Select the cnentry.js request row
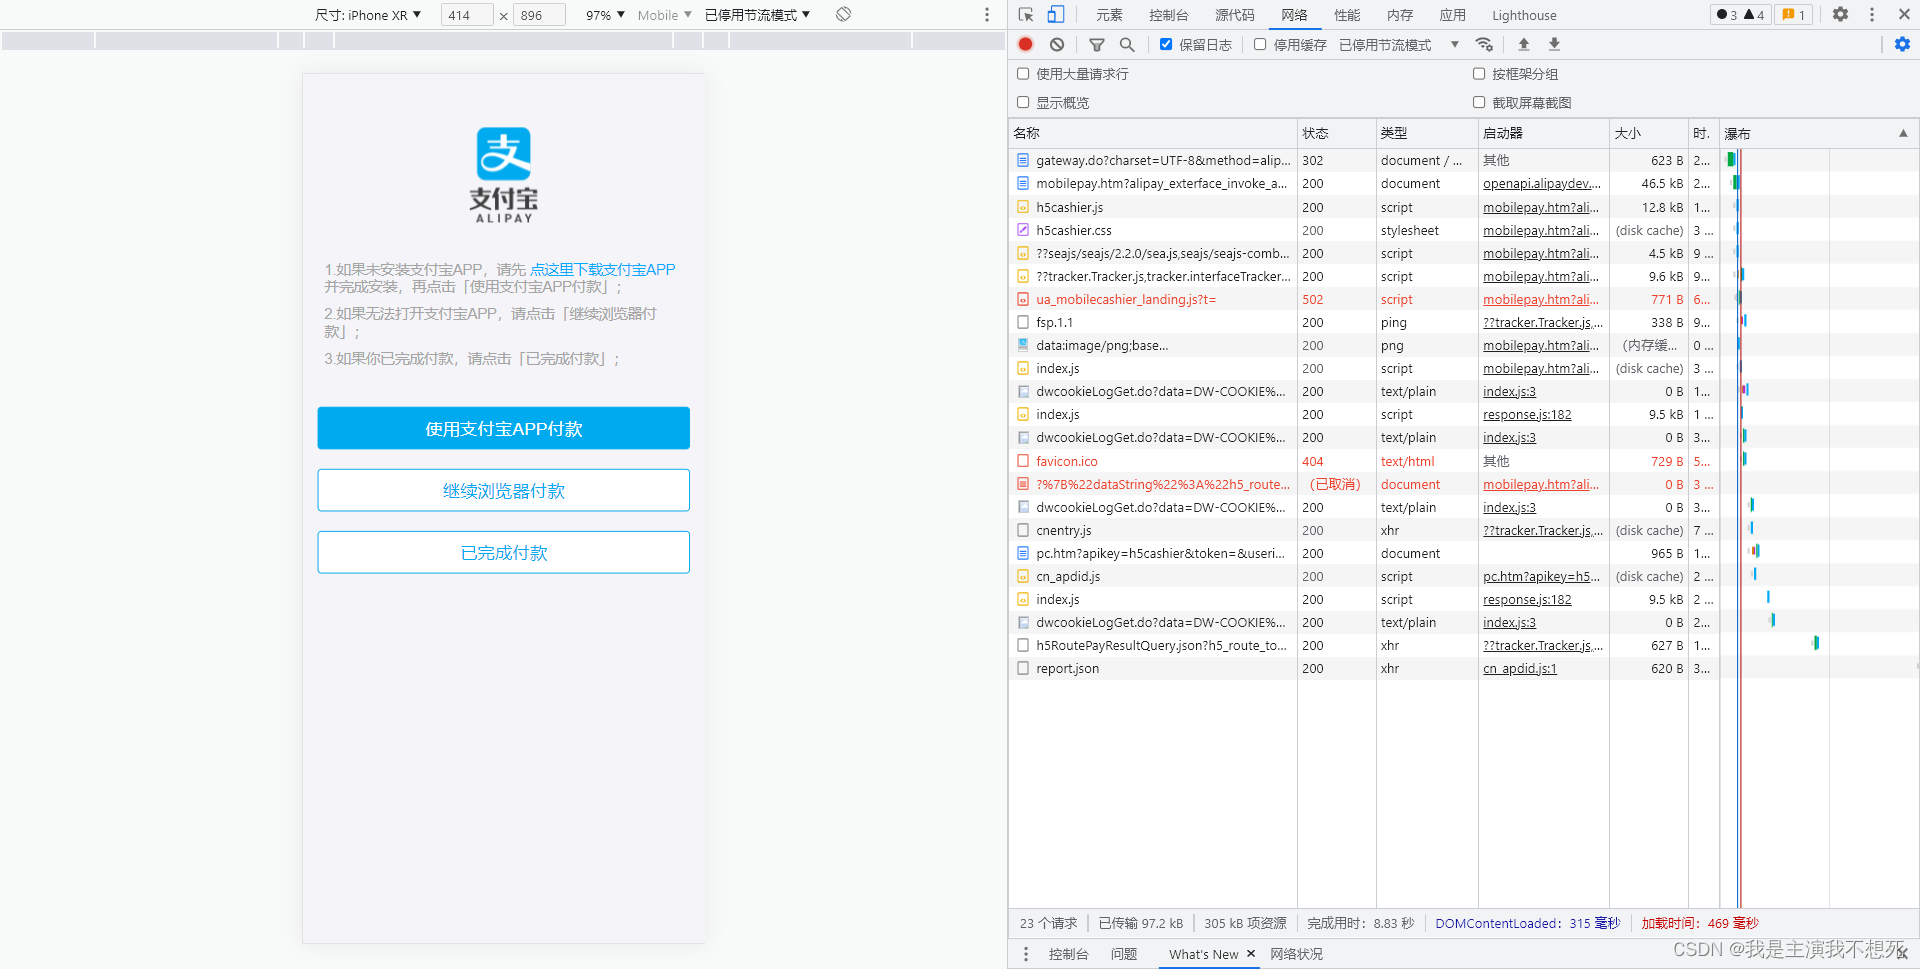Screen dimensions: 1920x969 coord(1463,530)
